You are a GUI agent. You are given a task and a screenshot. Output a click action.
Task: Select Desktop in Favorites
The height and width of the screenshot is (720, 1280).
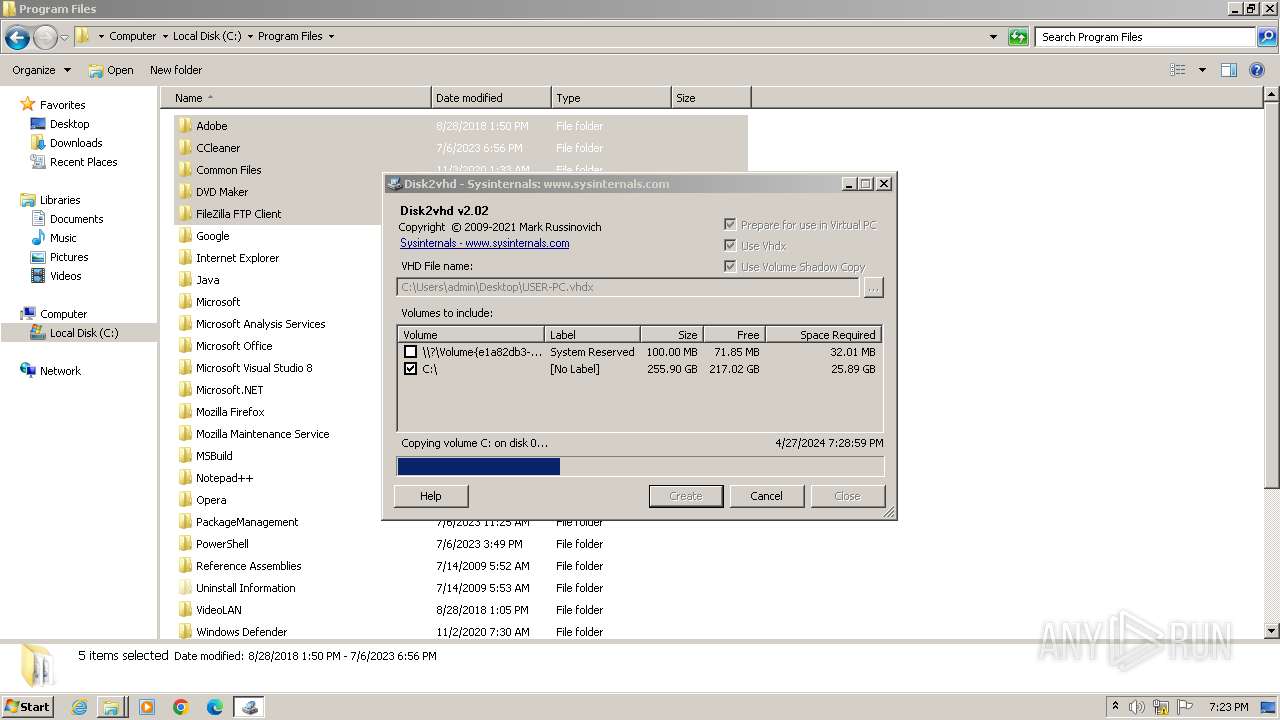(x=69, y=124)
